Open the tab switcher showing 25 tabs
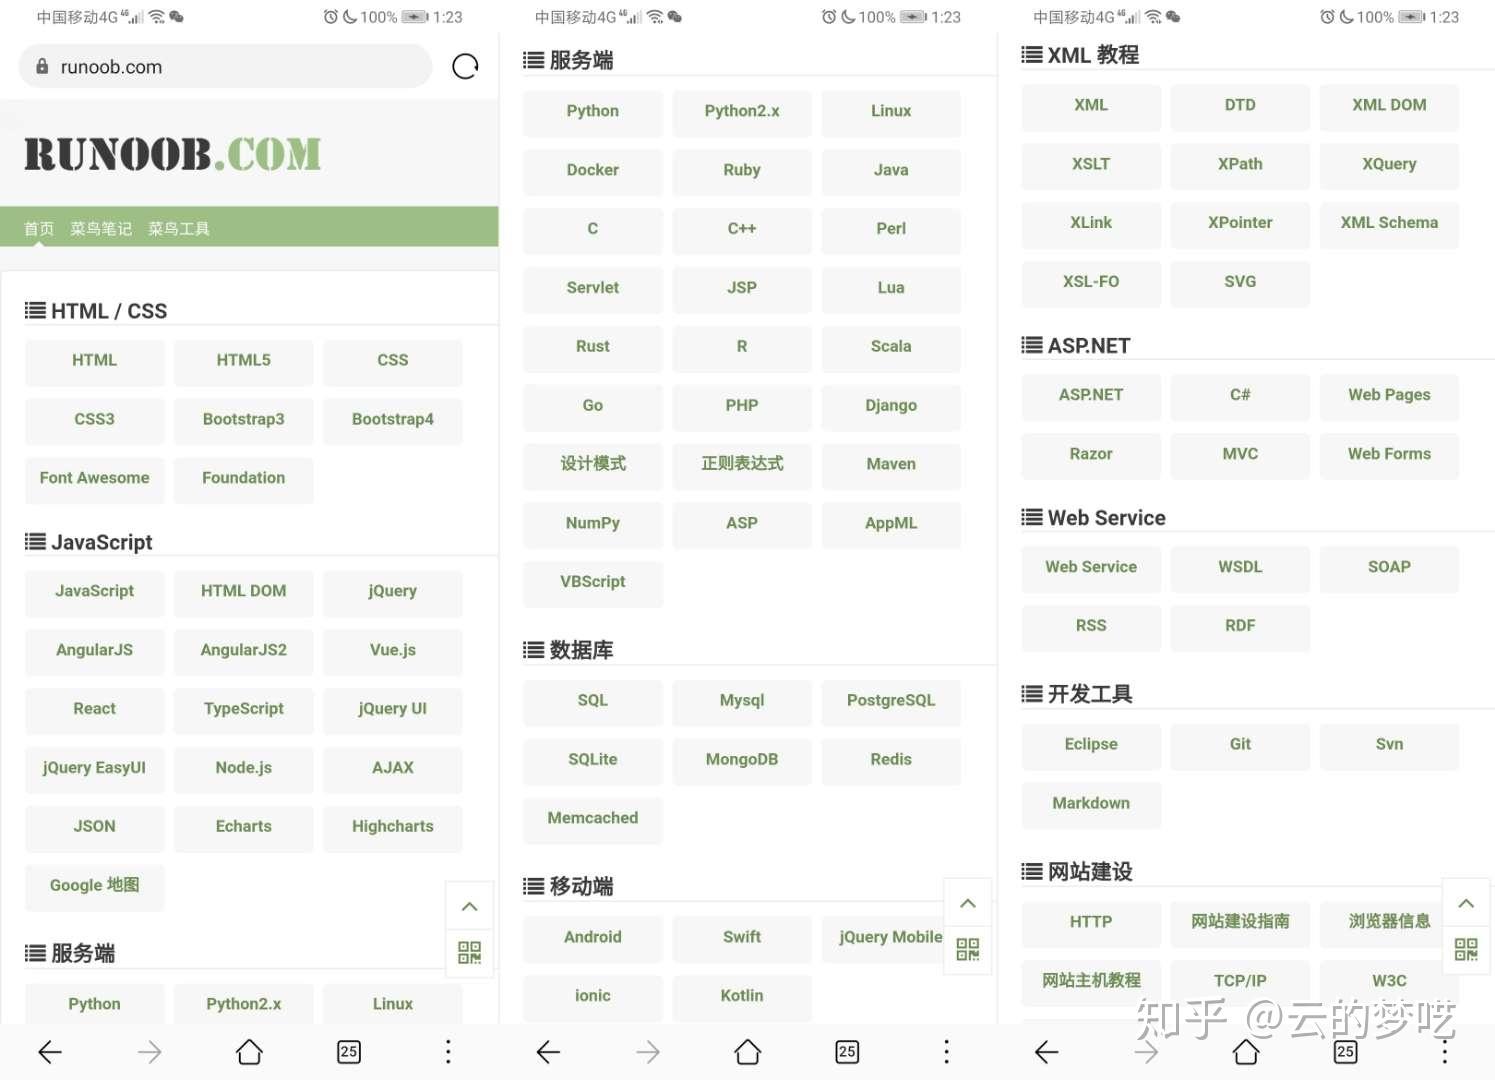This screenshot has height=1080, width=1495. (348, 1052)
